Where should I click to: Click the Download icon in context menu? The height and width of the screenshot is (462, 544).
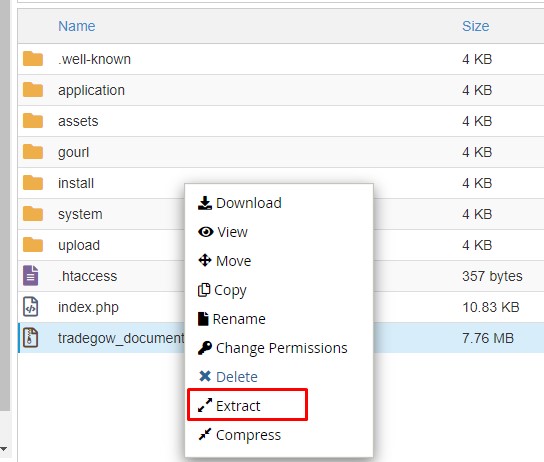(x=205, y=203)
